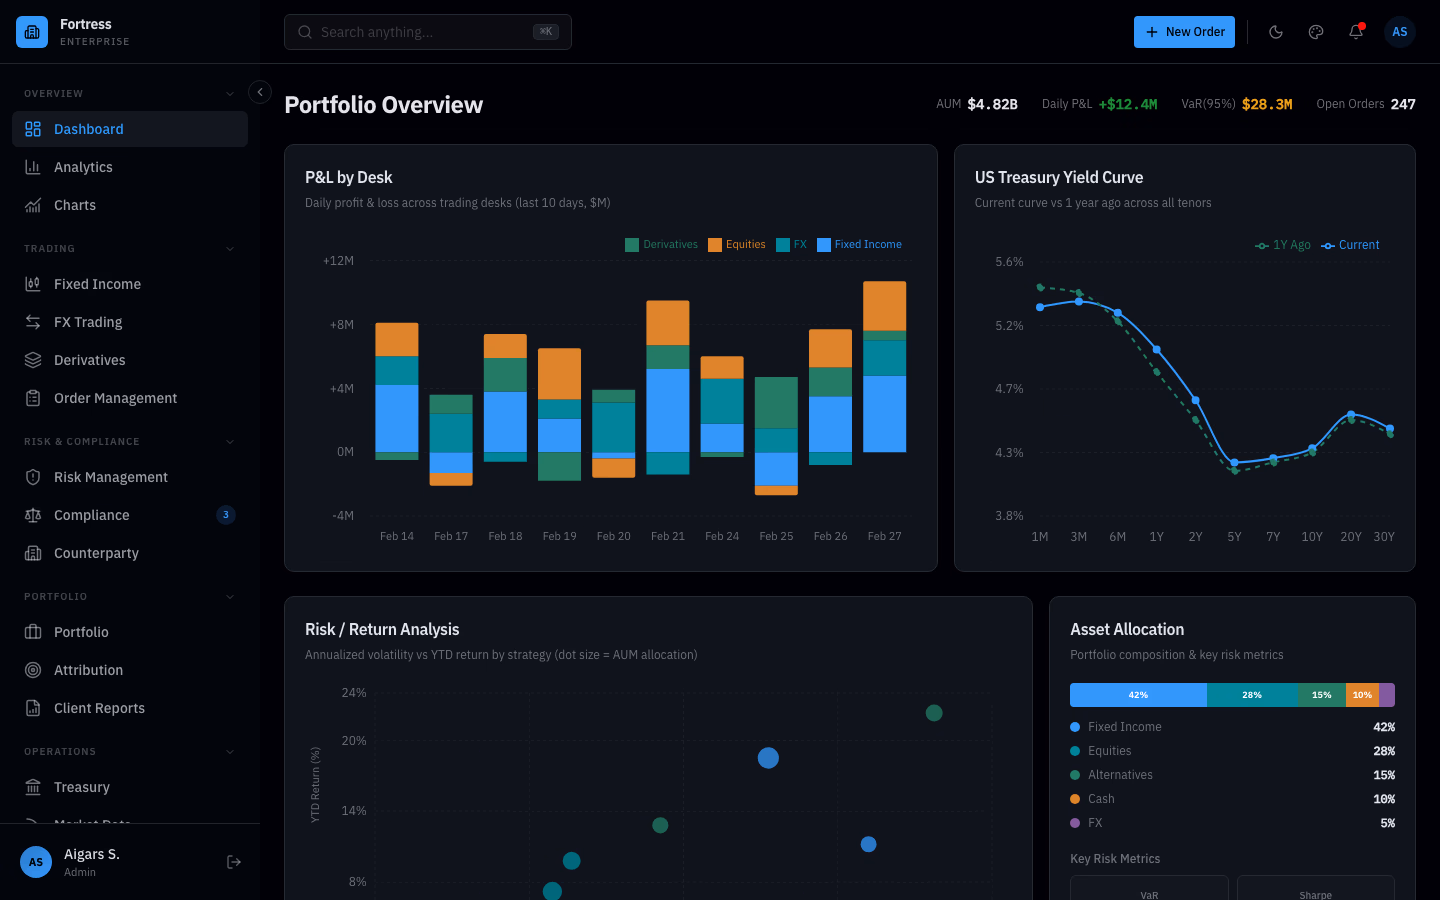This screenshot has height=900, width=1440.
Task: Click the Analytics bar chart icon
Action: (x=33, y=167)
